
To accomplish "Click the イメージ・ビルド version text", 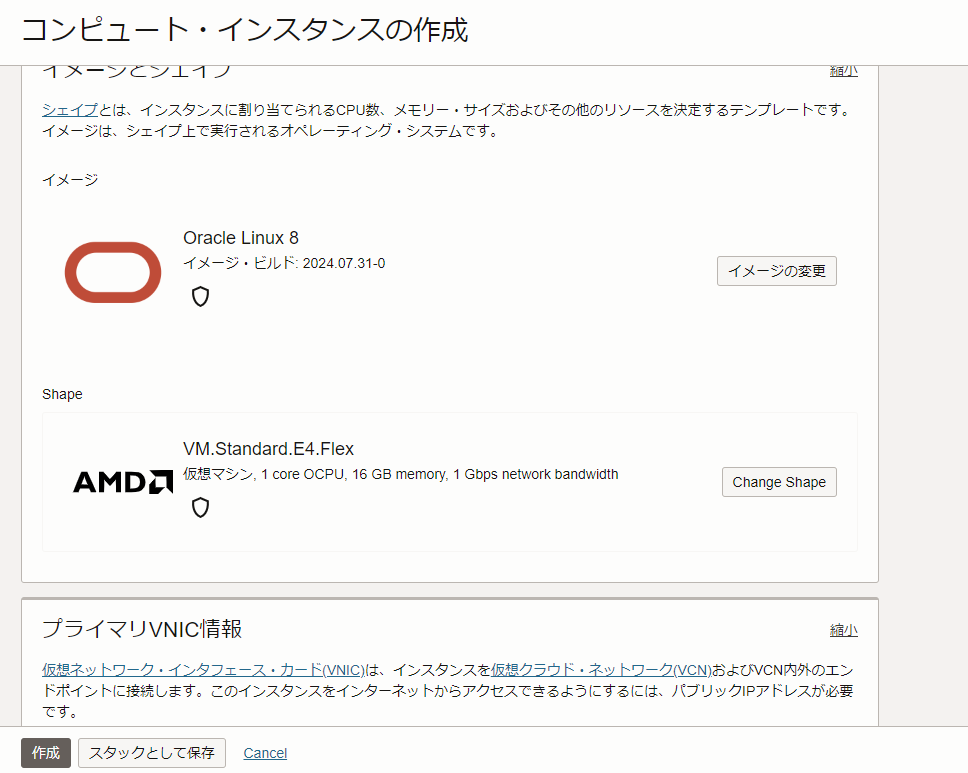I will tap(284, 262).
